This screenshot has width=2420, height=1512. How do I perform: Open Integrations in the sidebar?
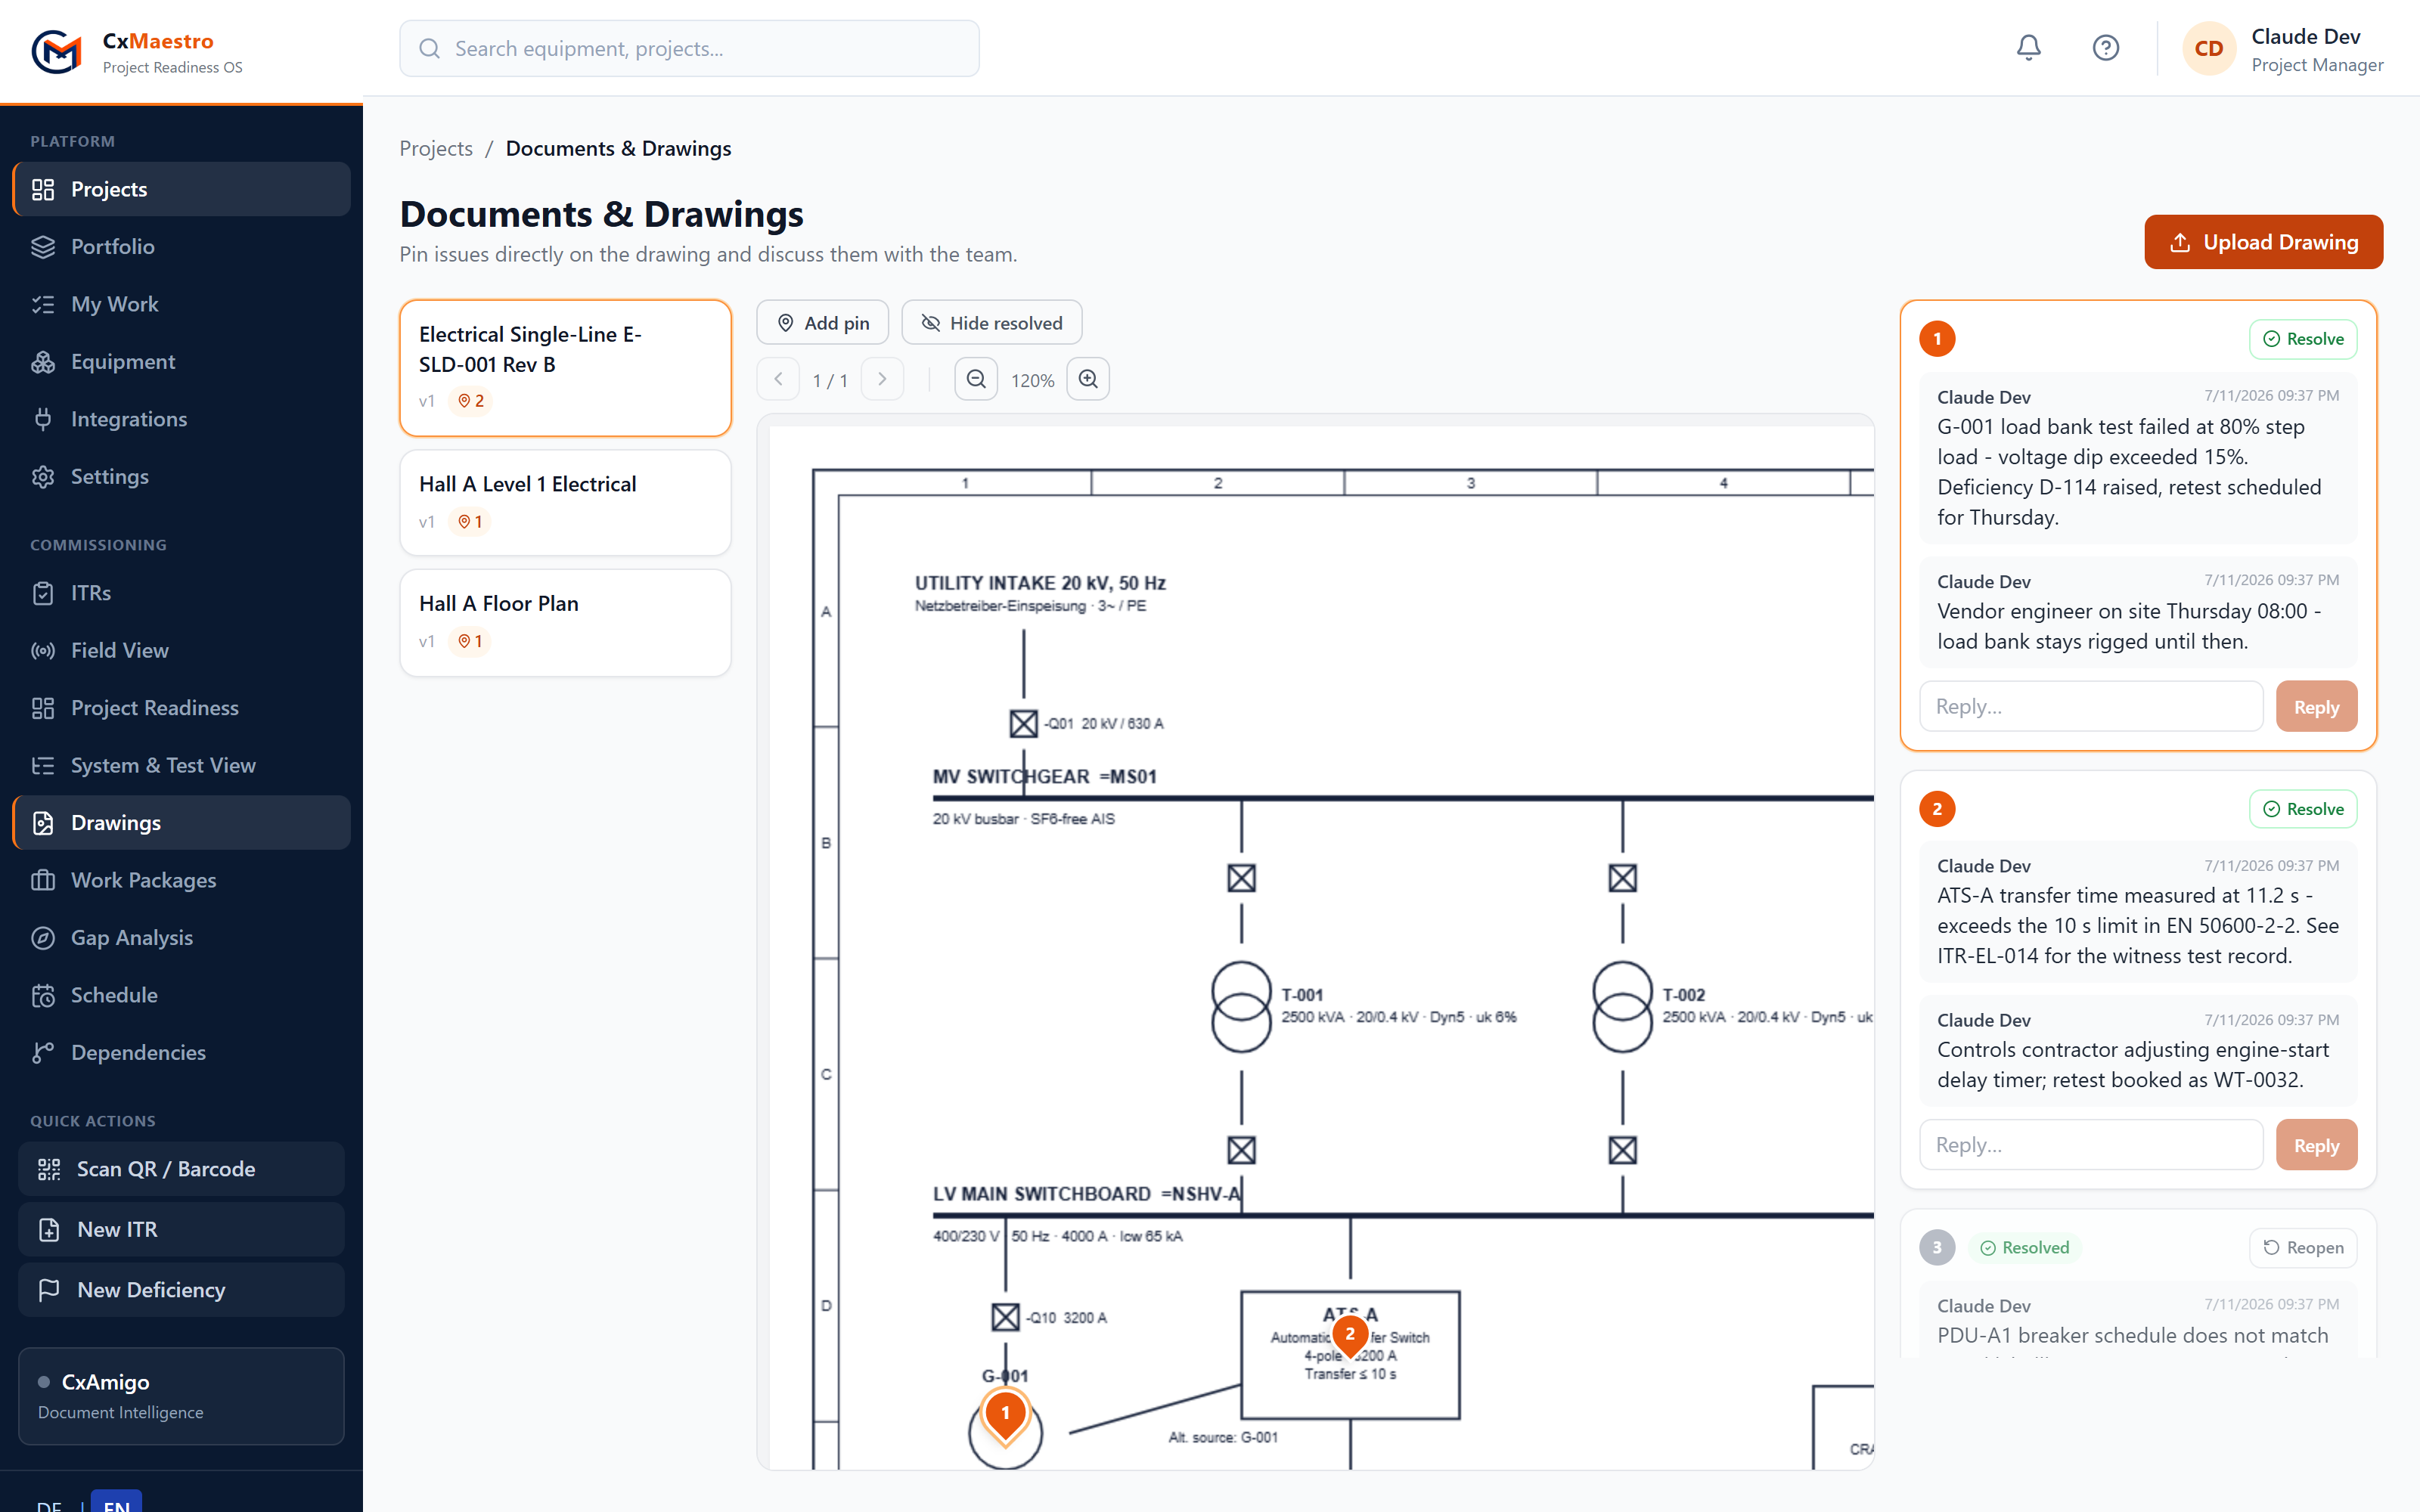181,419
